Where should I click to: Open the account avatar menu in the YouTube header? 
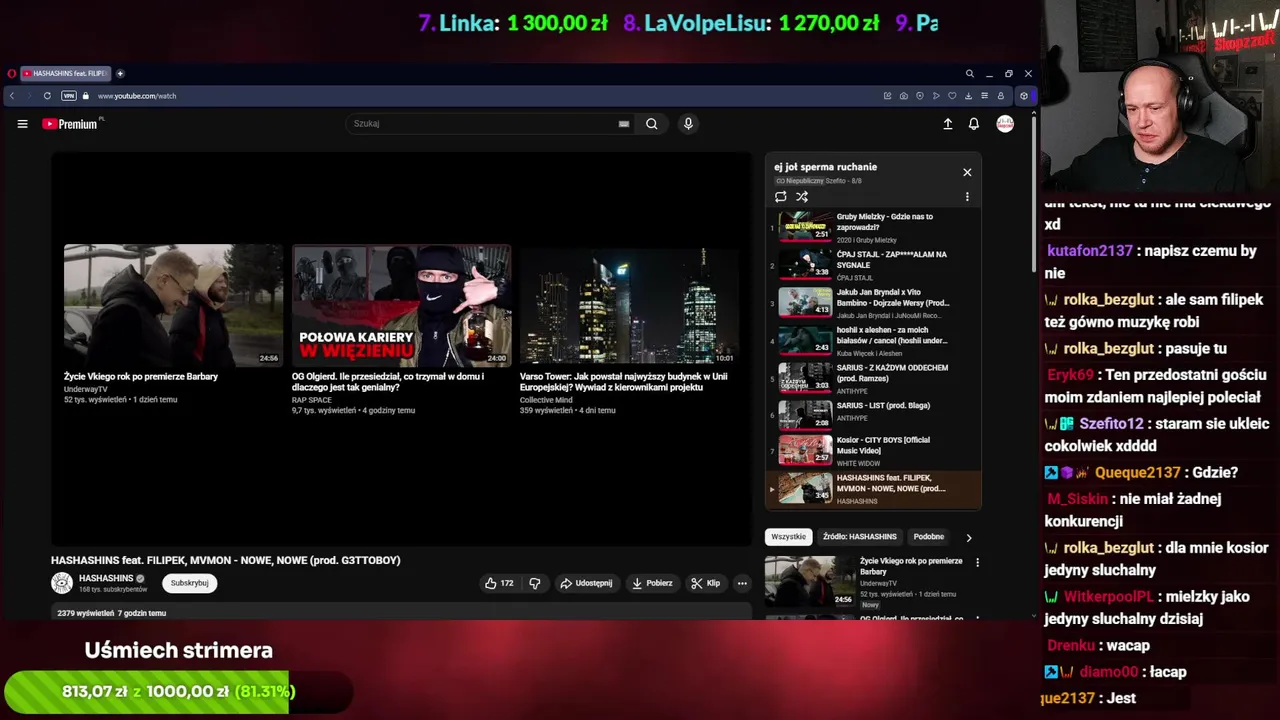click(1005, 124)
